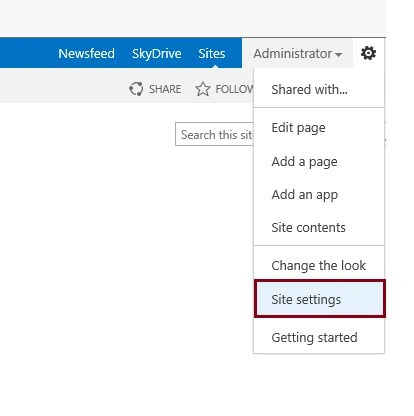Select Shared with... menu entry
This screenshot has width=414, height=416.
319,89
